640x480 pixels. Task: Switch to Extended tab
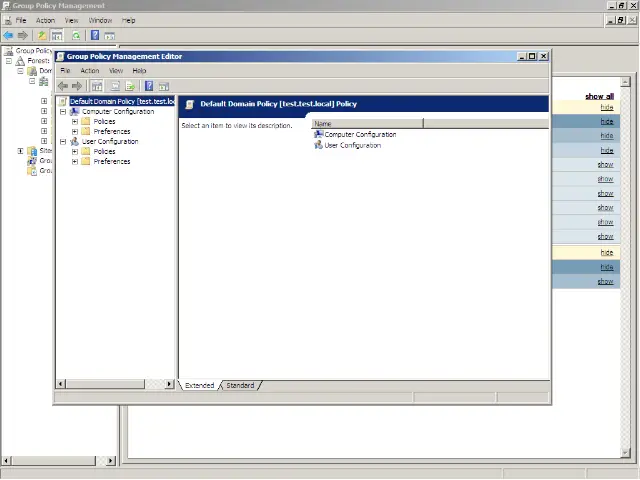point(200,385)
